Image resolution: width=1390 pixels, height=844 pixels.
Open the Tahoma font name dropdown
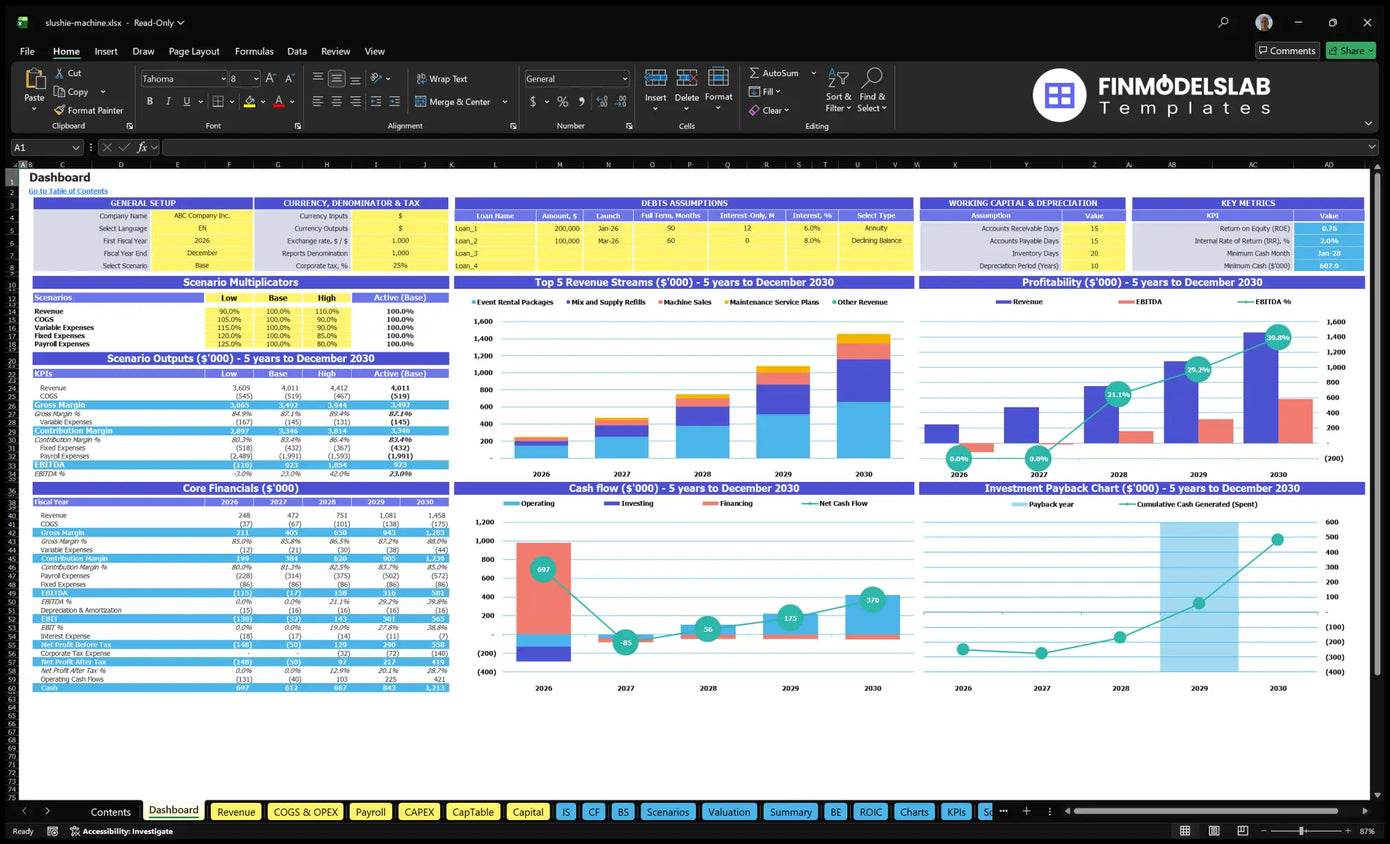222,78
